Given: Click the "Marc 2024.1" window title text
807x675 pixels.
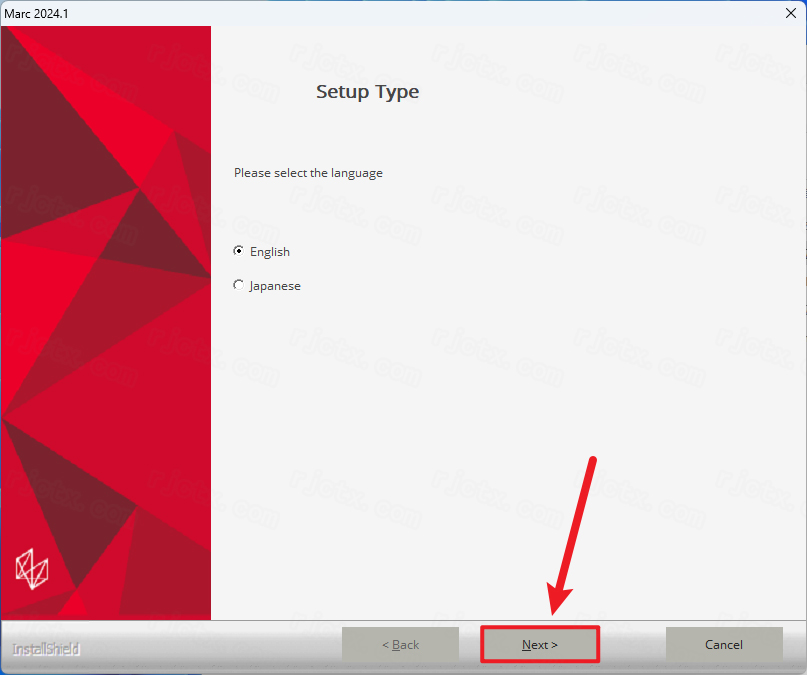Looking at the screenshot, I should pyautogui.click(x=37, y=14).
